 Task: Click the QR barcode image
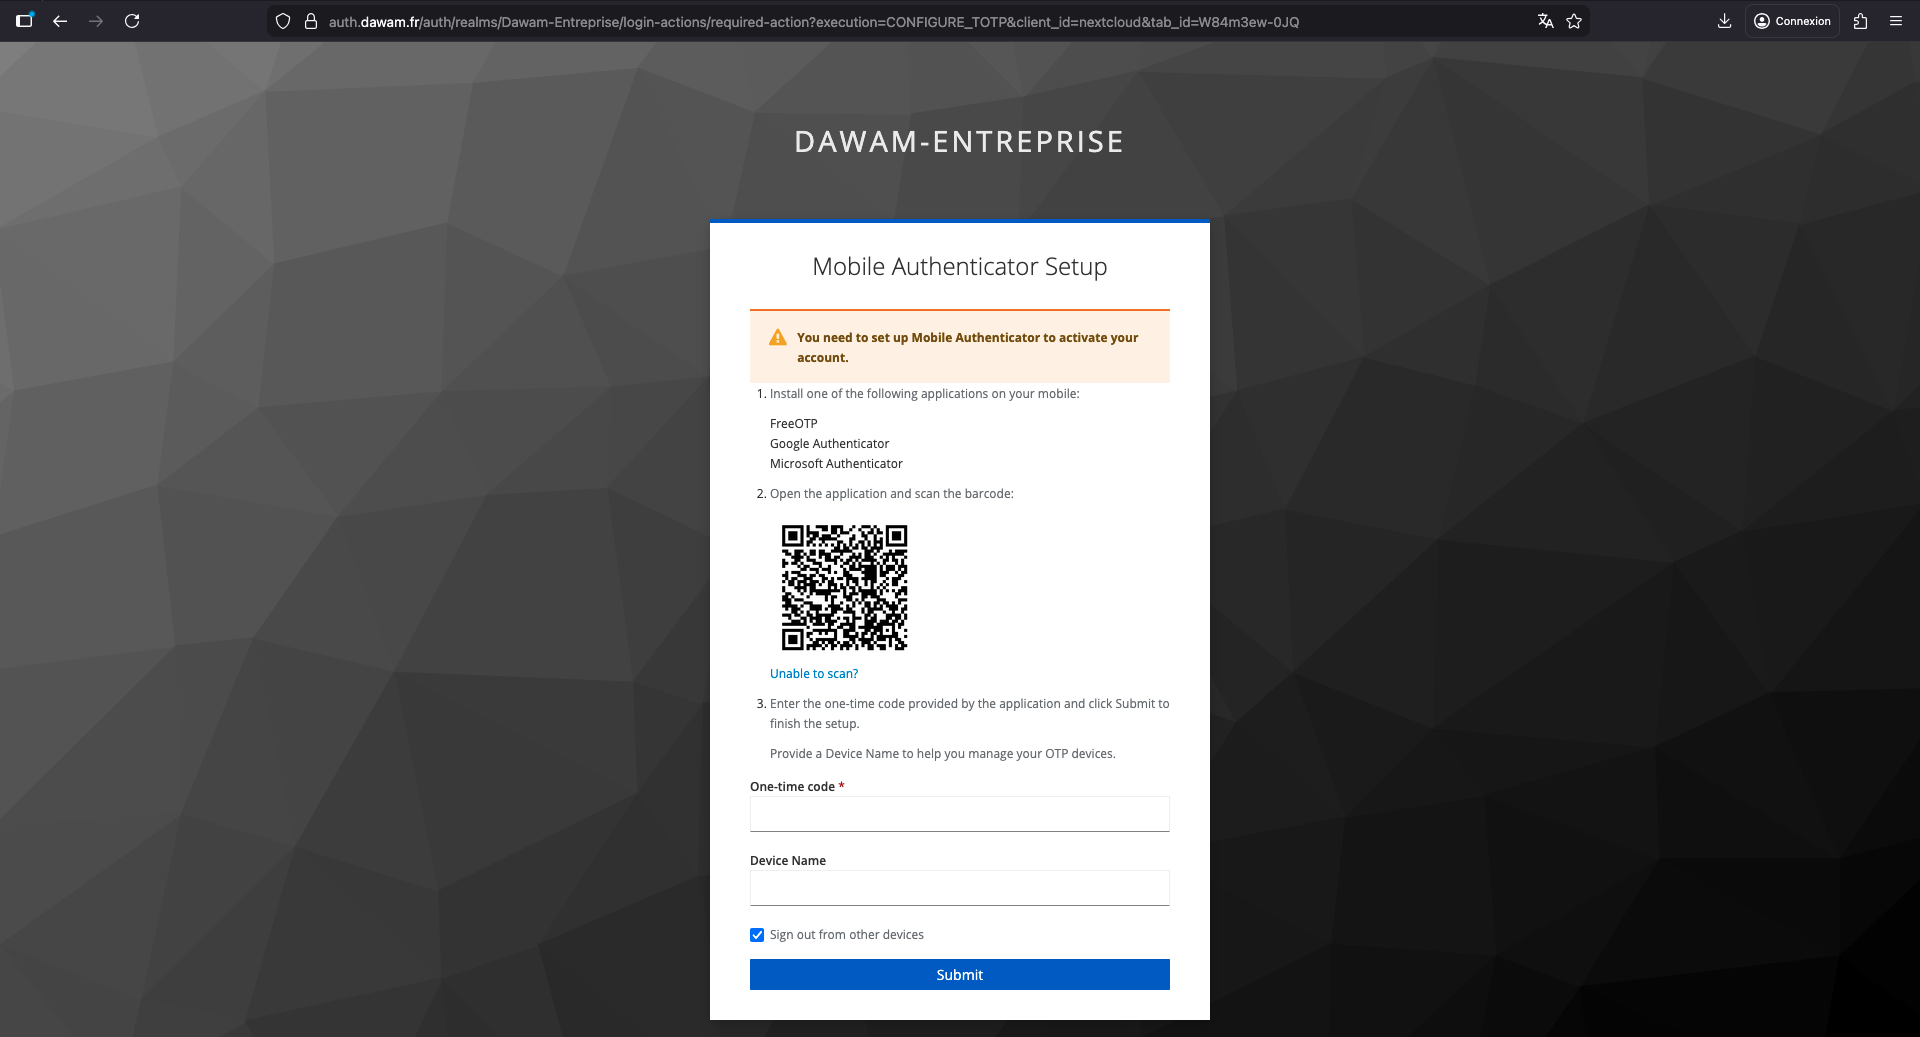[845, 588]
